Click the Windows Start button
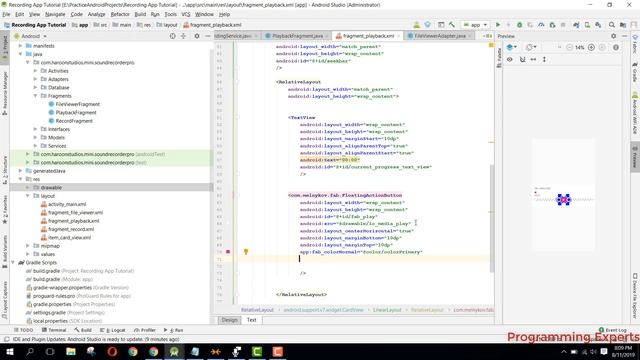 9,351
